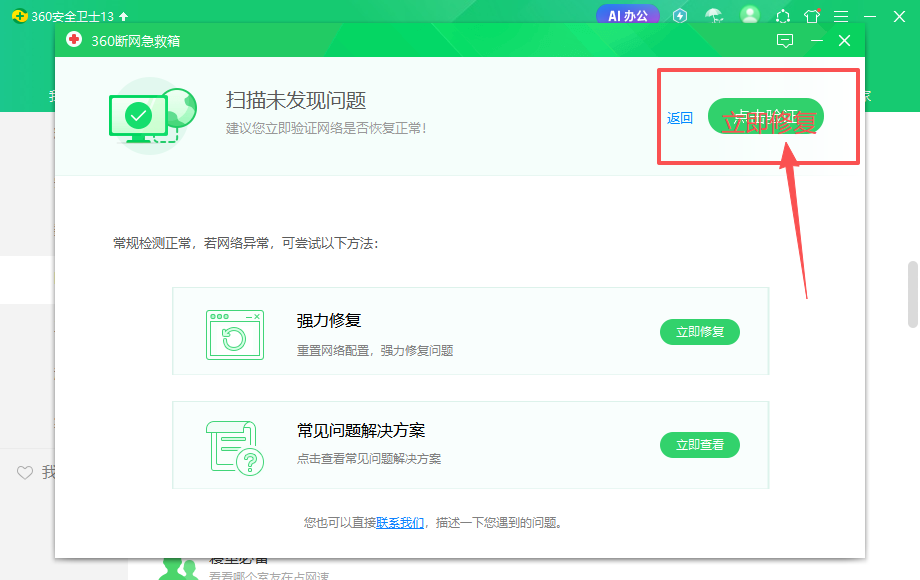Click the main window vertical scrollbar

tap(912, 295)
